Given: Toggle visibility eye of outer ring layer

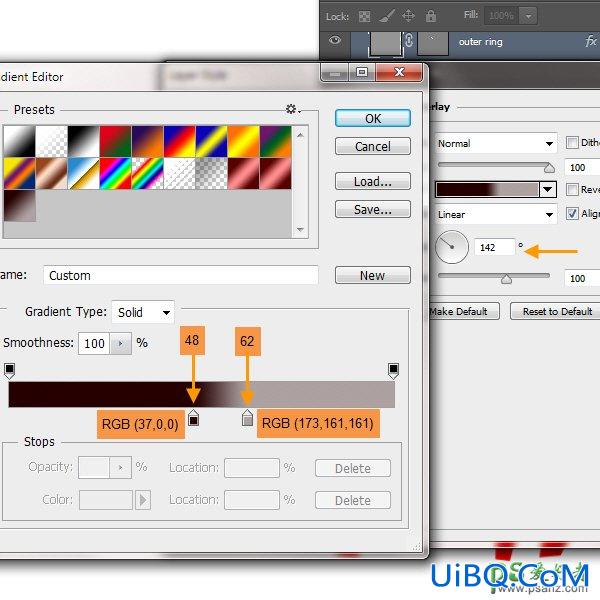Looking at the screenshot, I should point(335,40).
